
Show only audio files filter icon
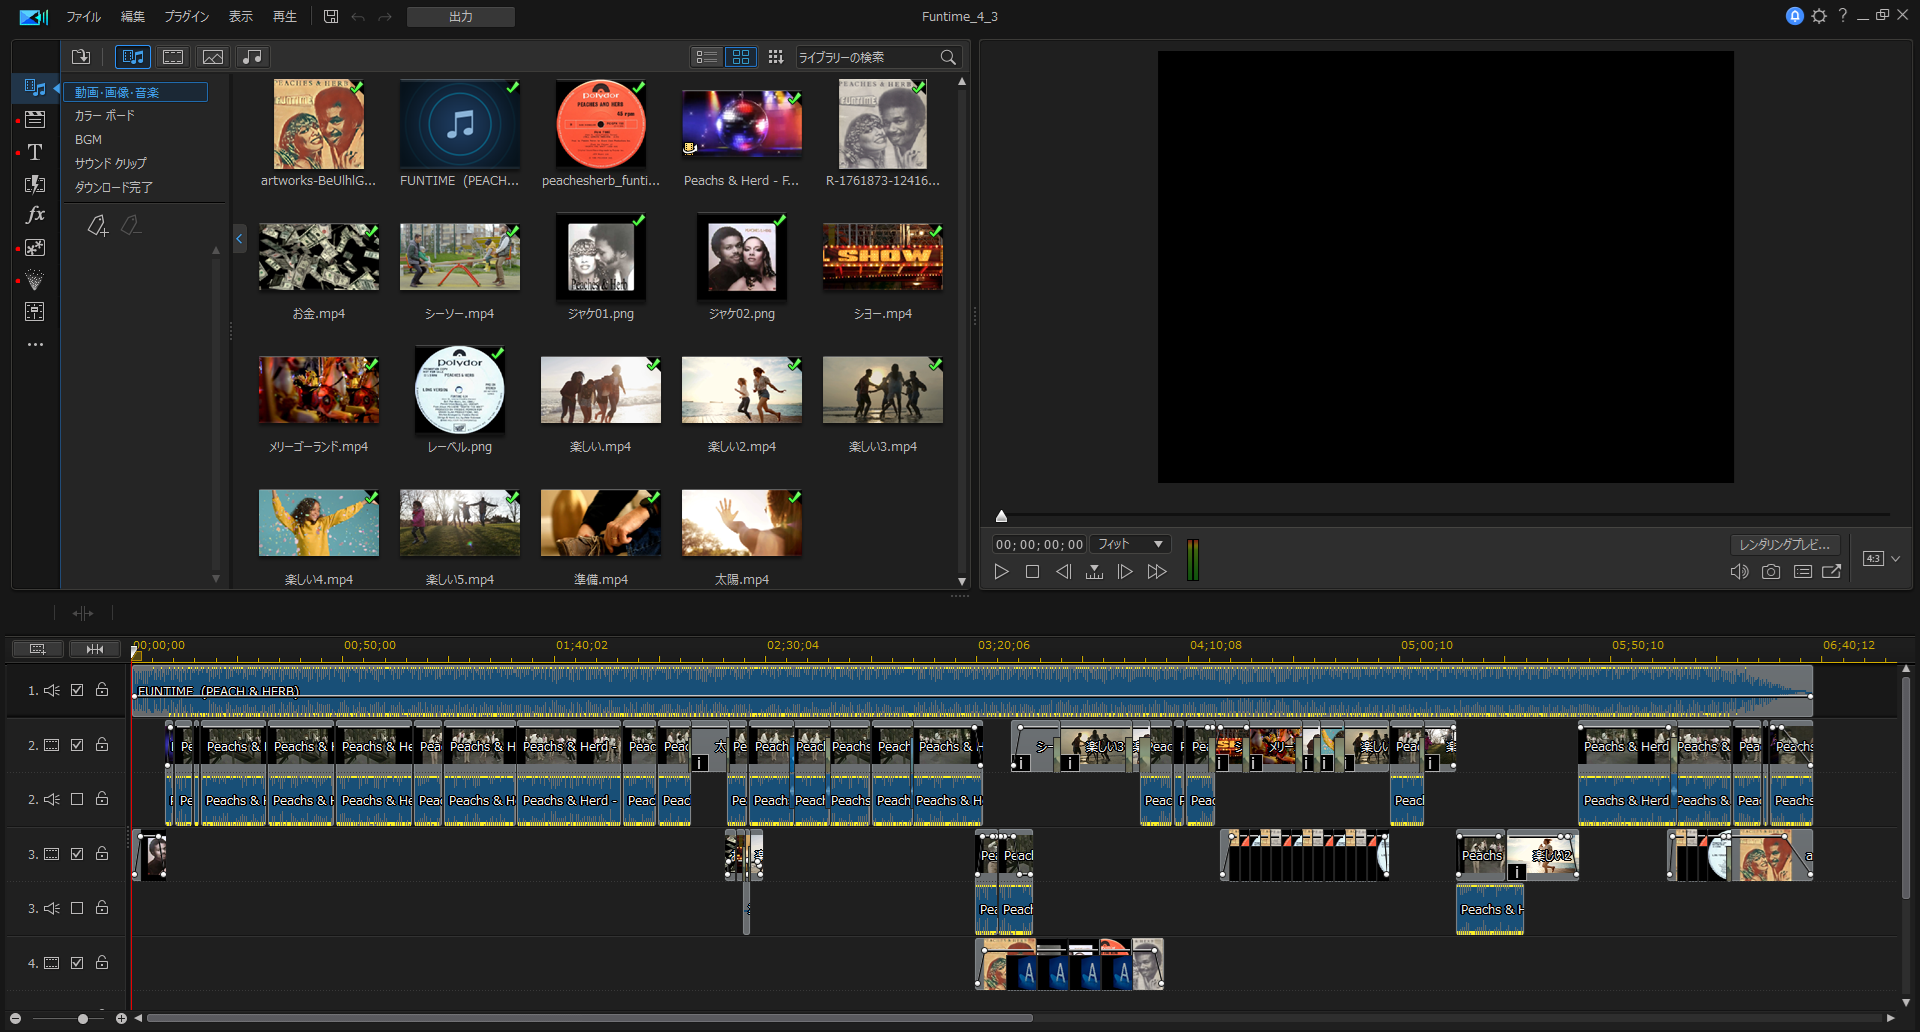[253, 57]
